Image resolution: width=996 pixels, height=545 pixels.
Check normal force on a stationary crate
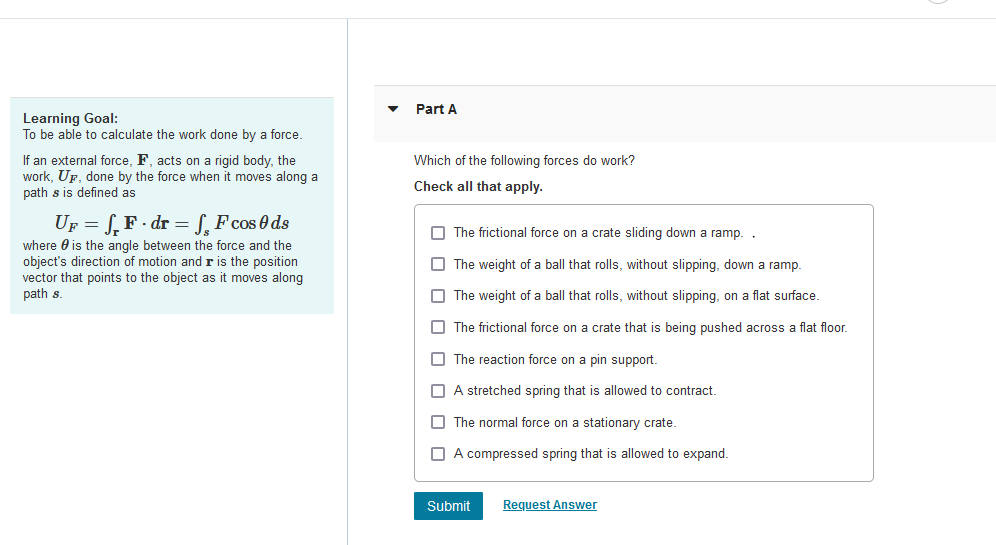pos(438,422)
